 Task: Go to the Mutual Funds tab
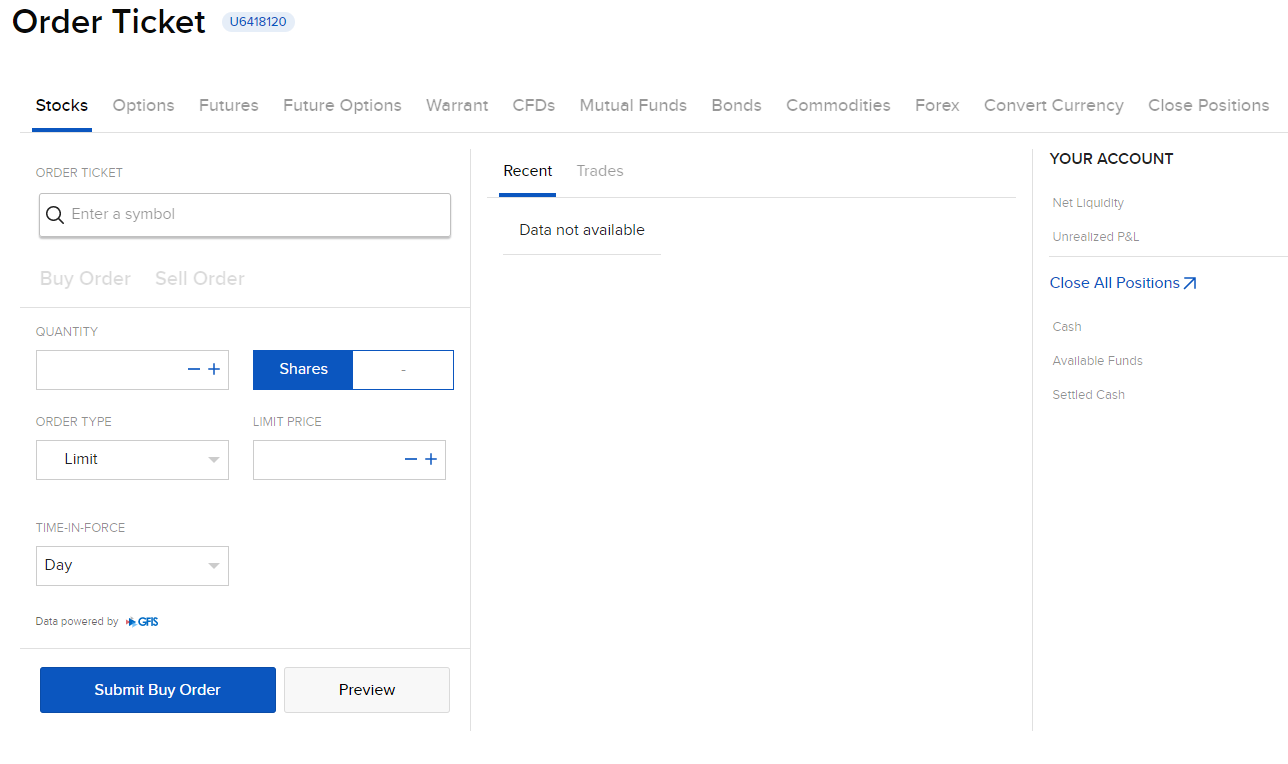tap(633, 105)
